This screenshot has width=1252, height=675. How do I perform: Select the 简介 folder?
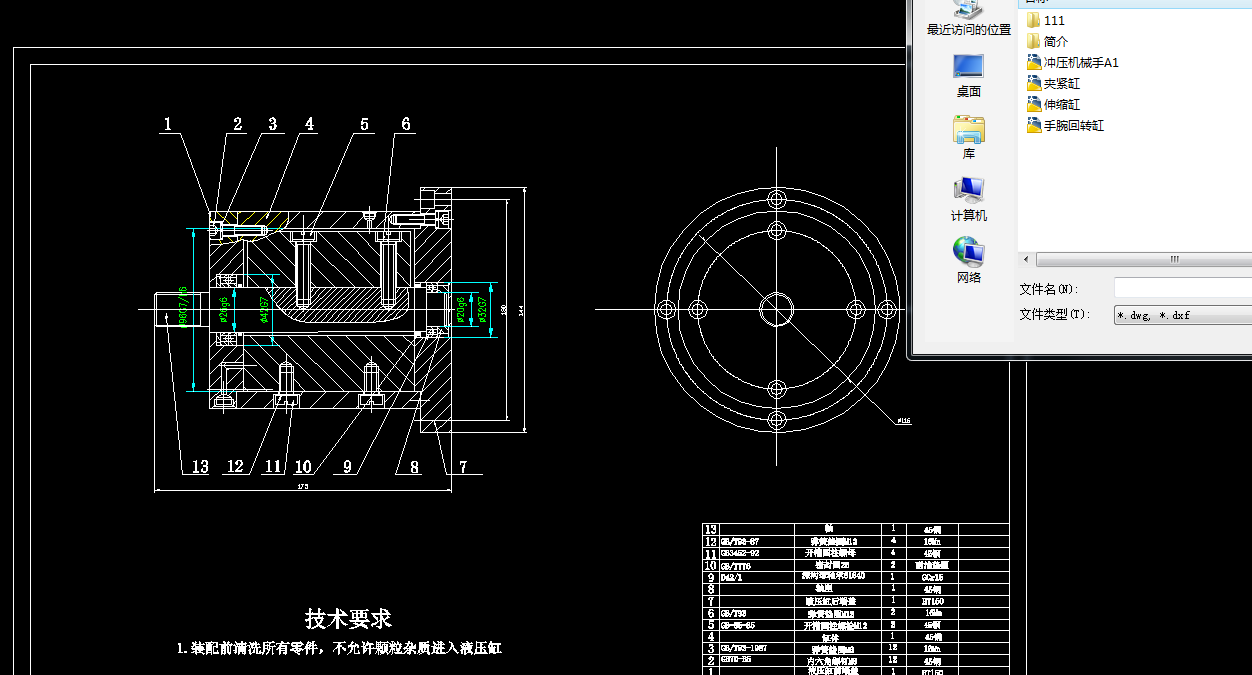[1047, 41]
